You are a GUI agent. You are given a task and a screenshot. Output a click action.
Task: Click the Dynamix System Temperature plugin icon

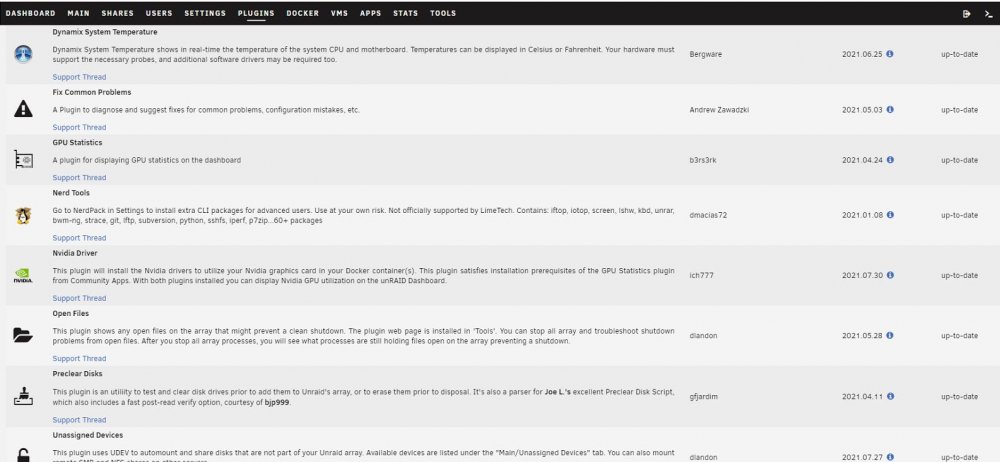pos(23,54)
